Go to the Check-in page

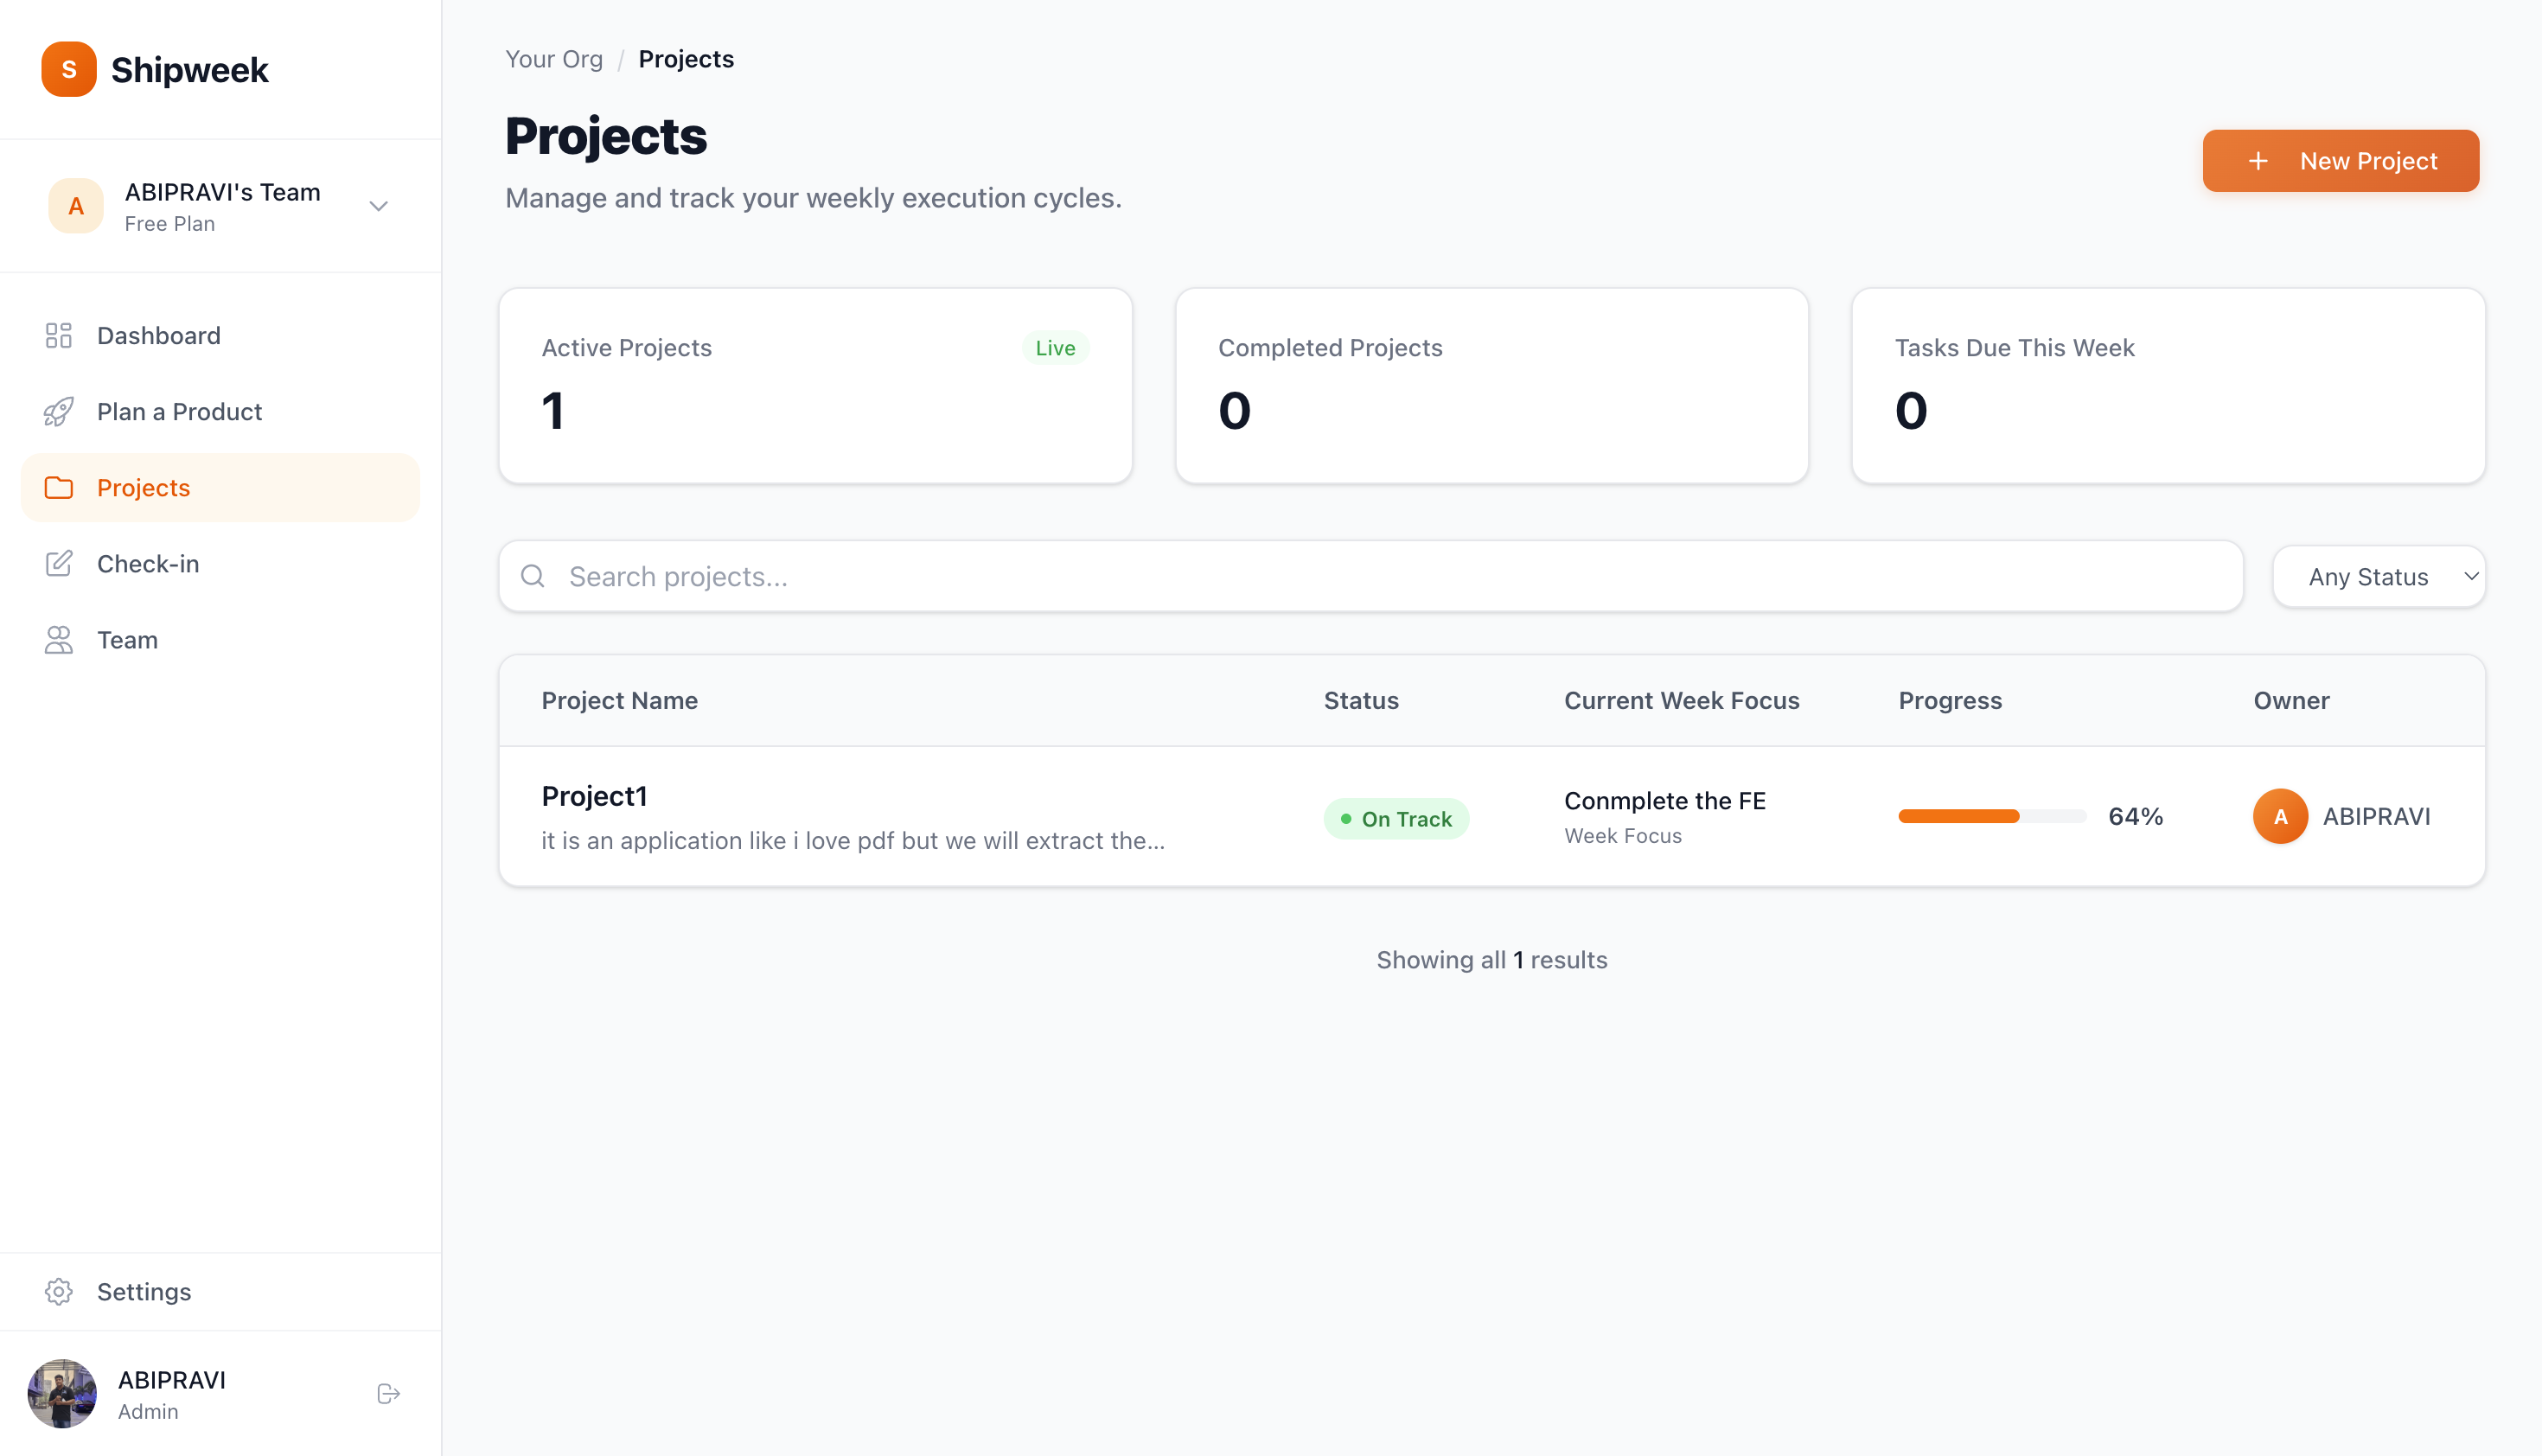tap(148, 563)
